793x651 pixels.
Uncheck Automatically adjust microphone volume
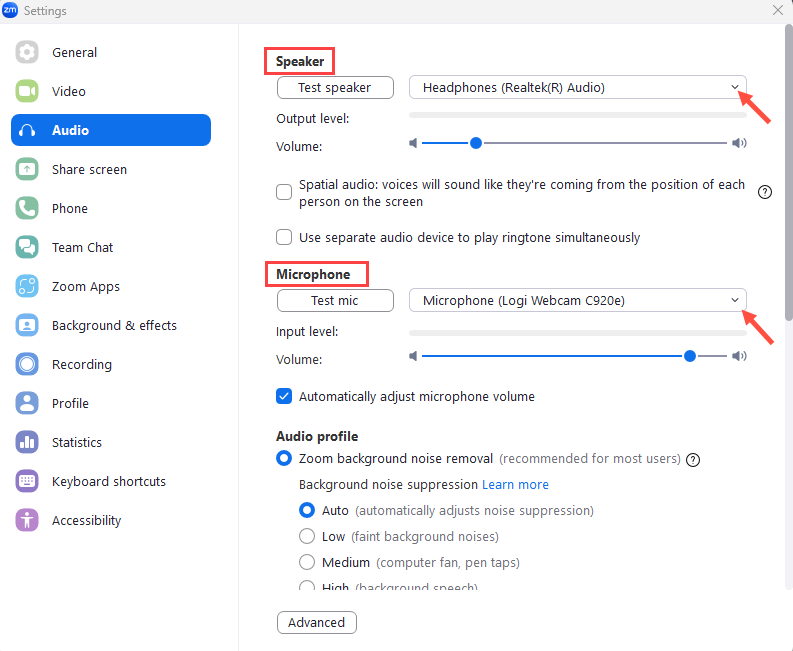point(284,396)
